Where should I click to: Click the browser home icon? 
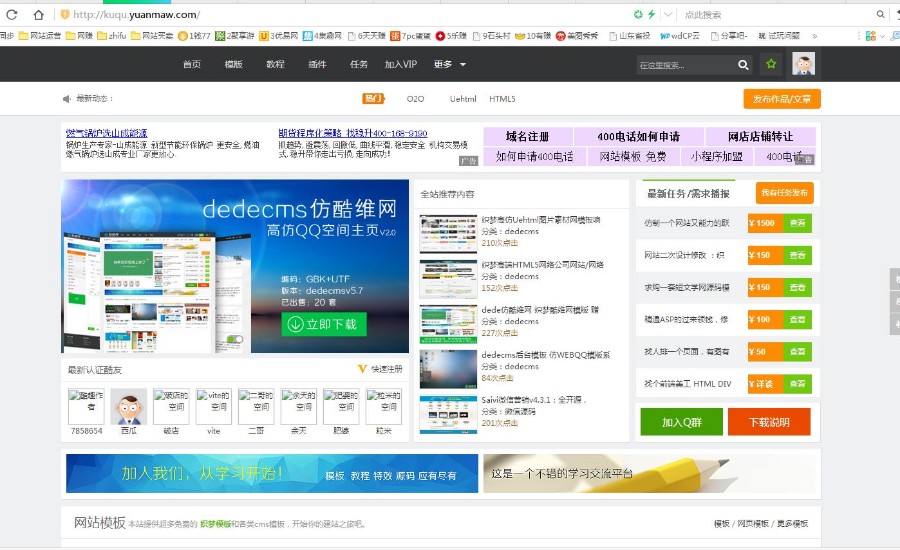(37, 15)
